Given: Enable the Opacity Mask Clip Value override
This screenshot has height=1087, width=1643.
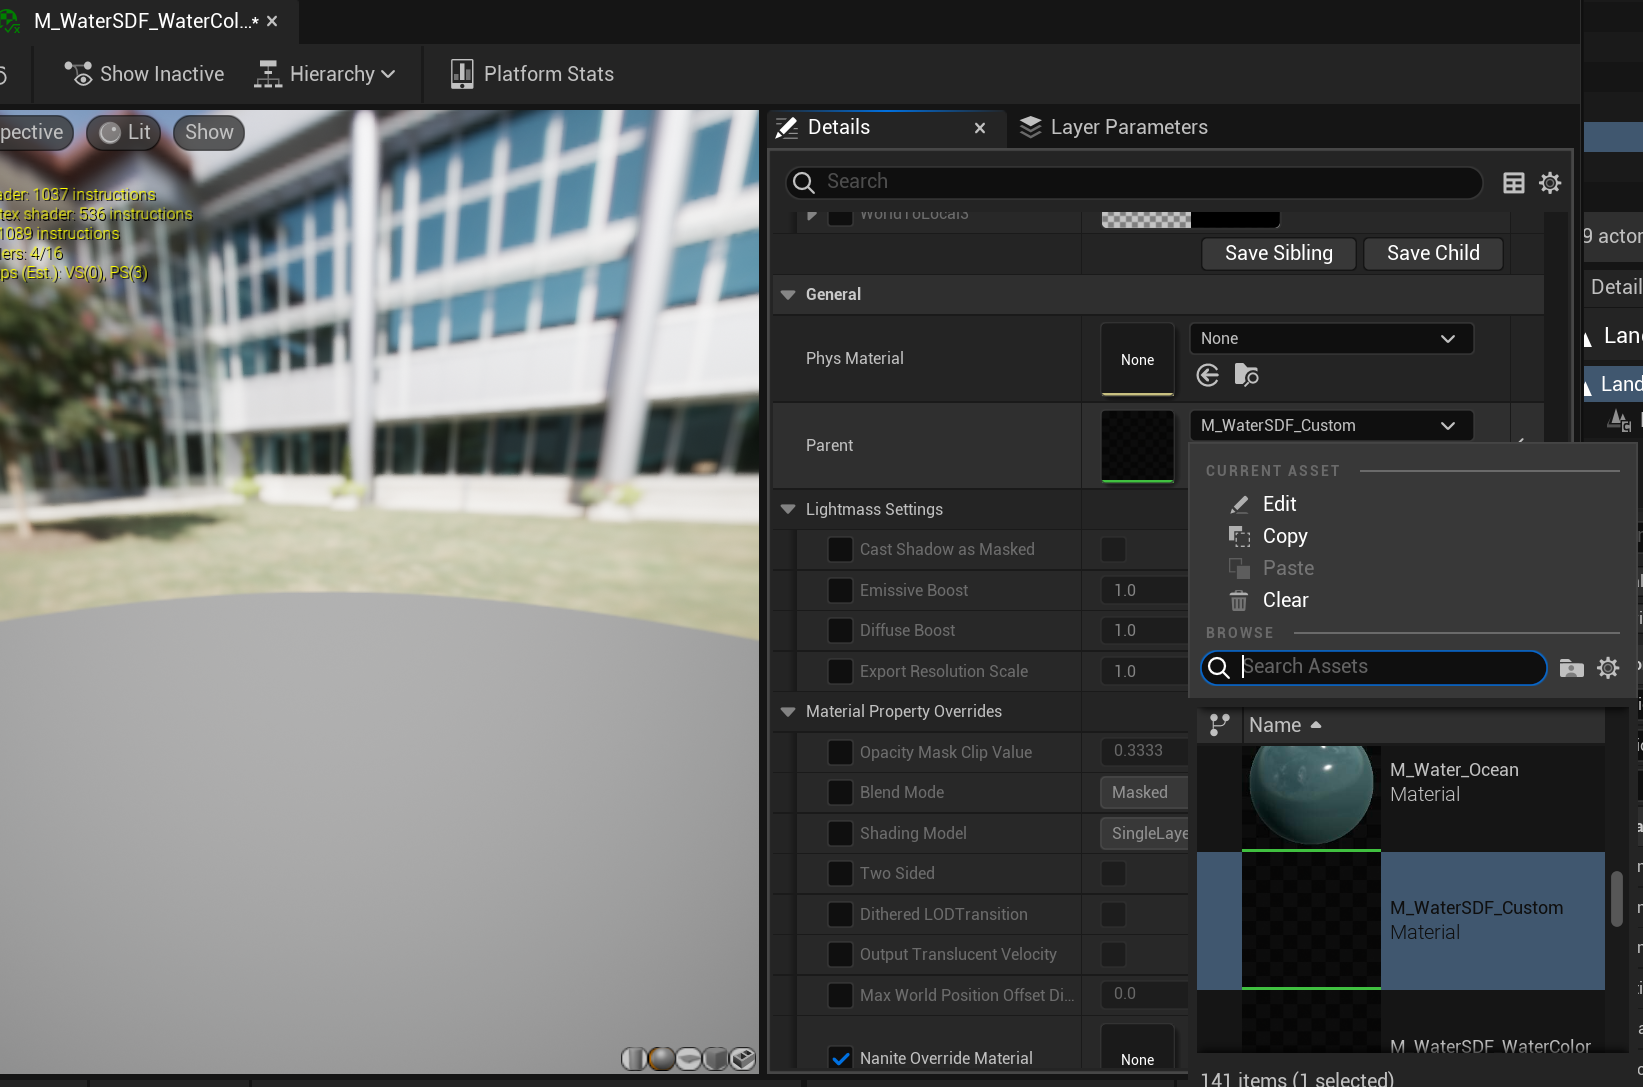Looking at the screenshot, I should click(840, 752).
